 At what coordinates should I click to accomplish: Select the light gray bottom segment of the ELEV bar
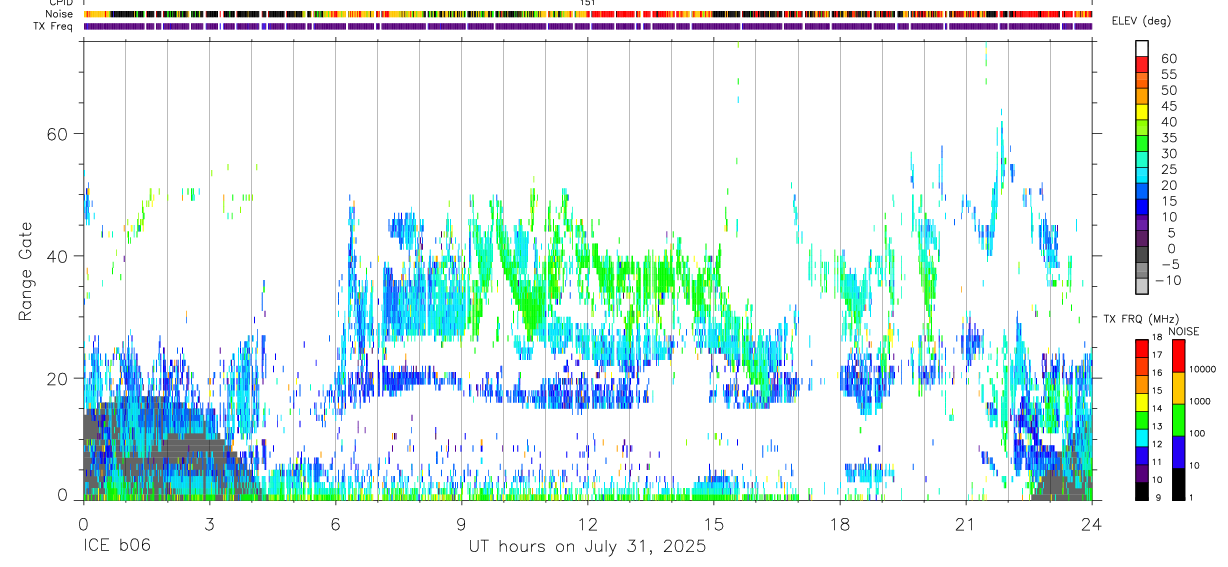click(1141, 286)
